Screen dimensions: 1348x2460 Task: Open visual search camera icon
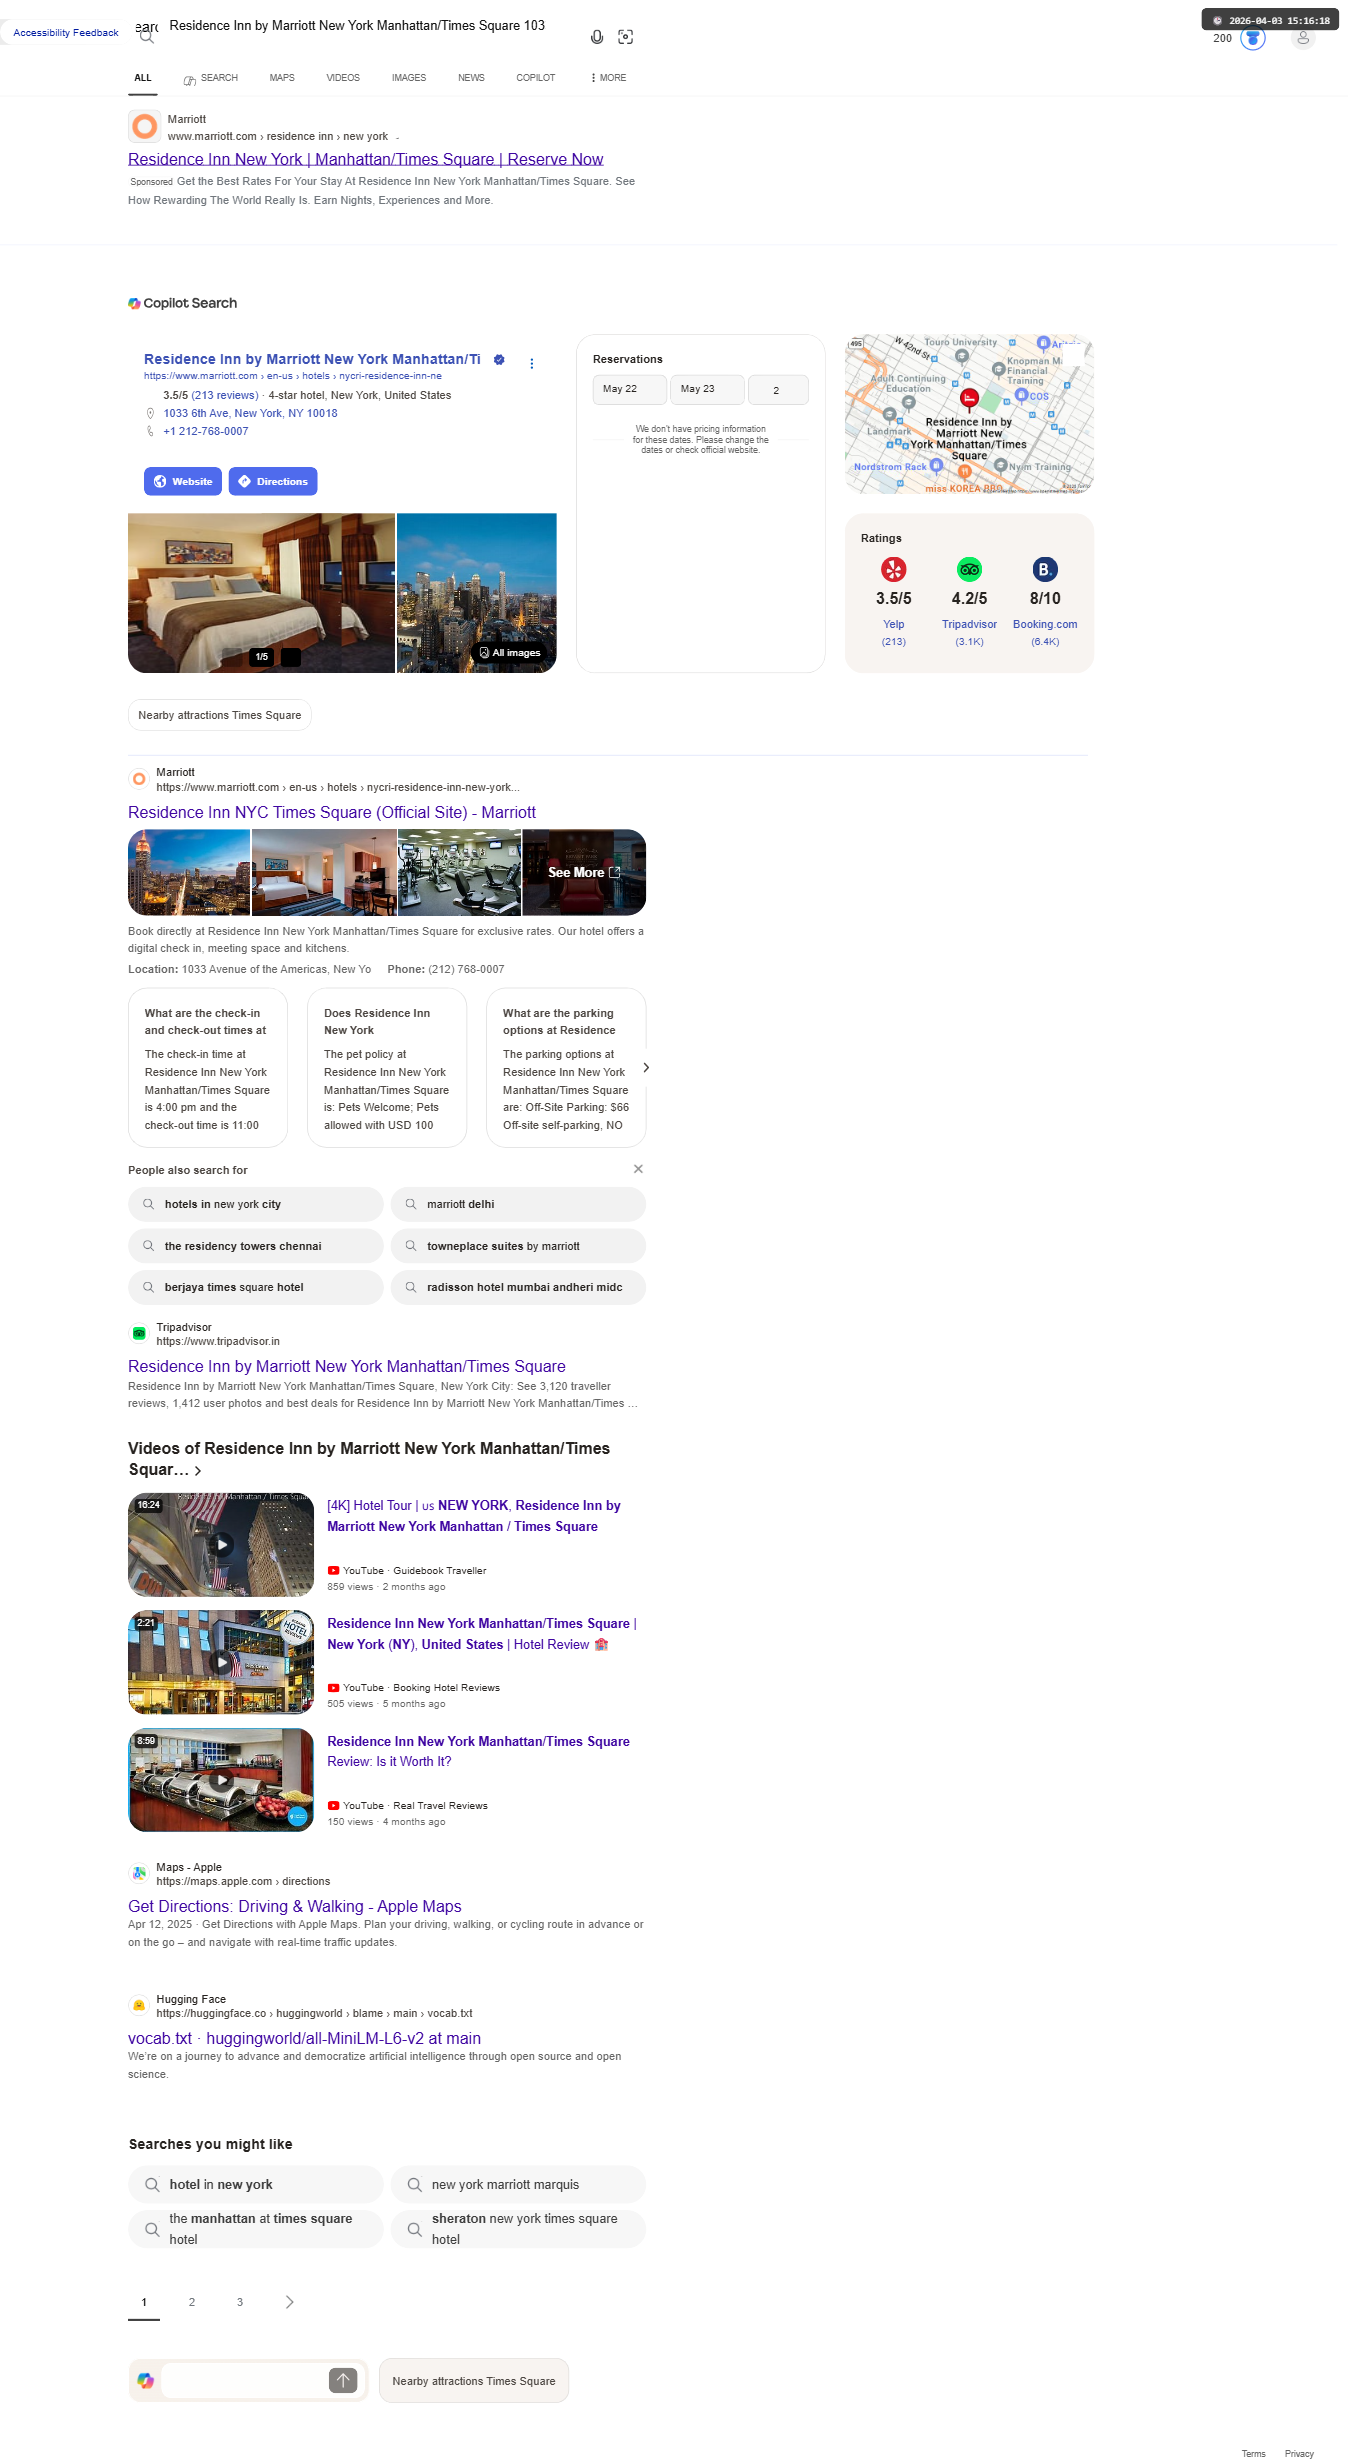pyautogui.click(x=626, y=37)
